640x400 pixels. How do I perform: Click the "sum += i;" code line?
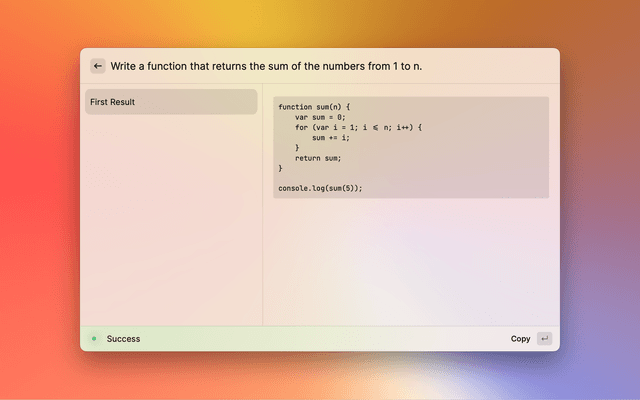tap(331, 138)
